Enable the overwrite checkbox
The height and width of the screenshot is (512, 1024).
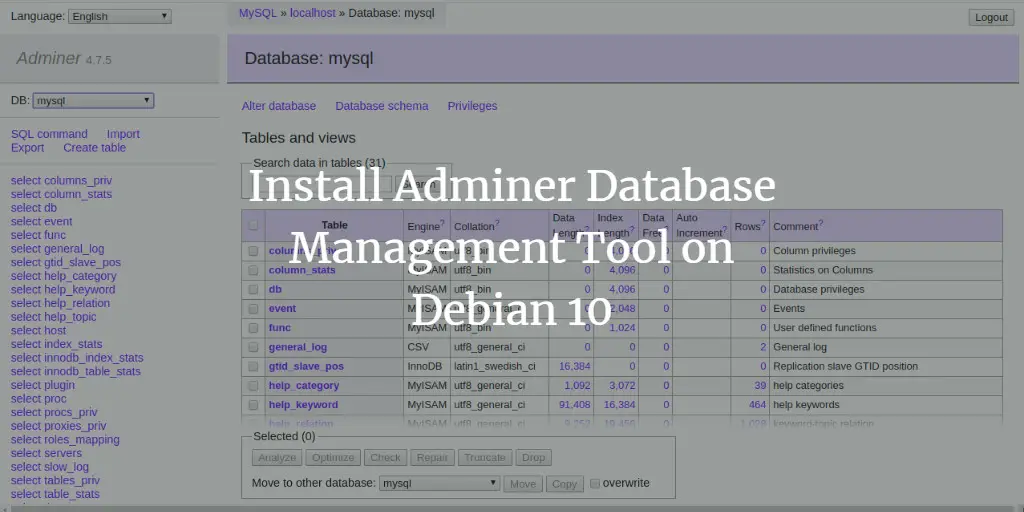coord(595,483)
